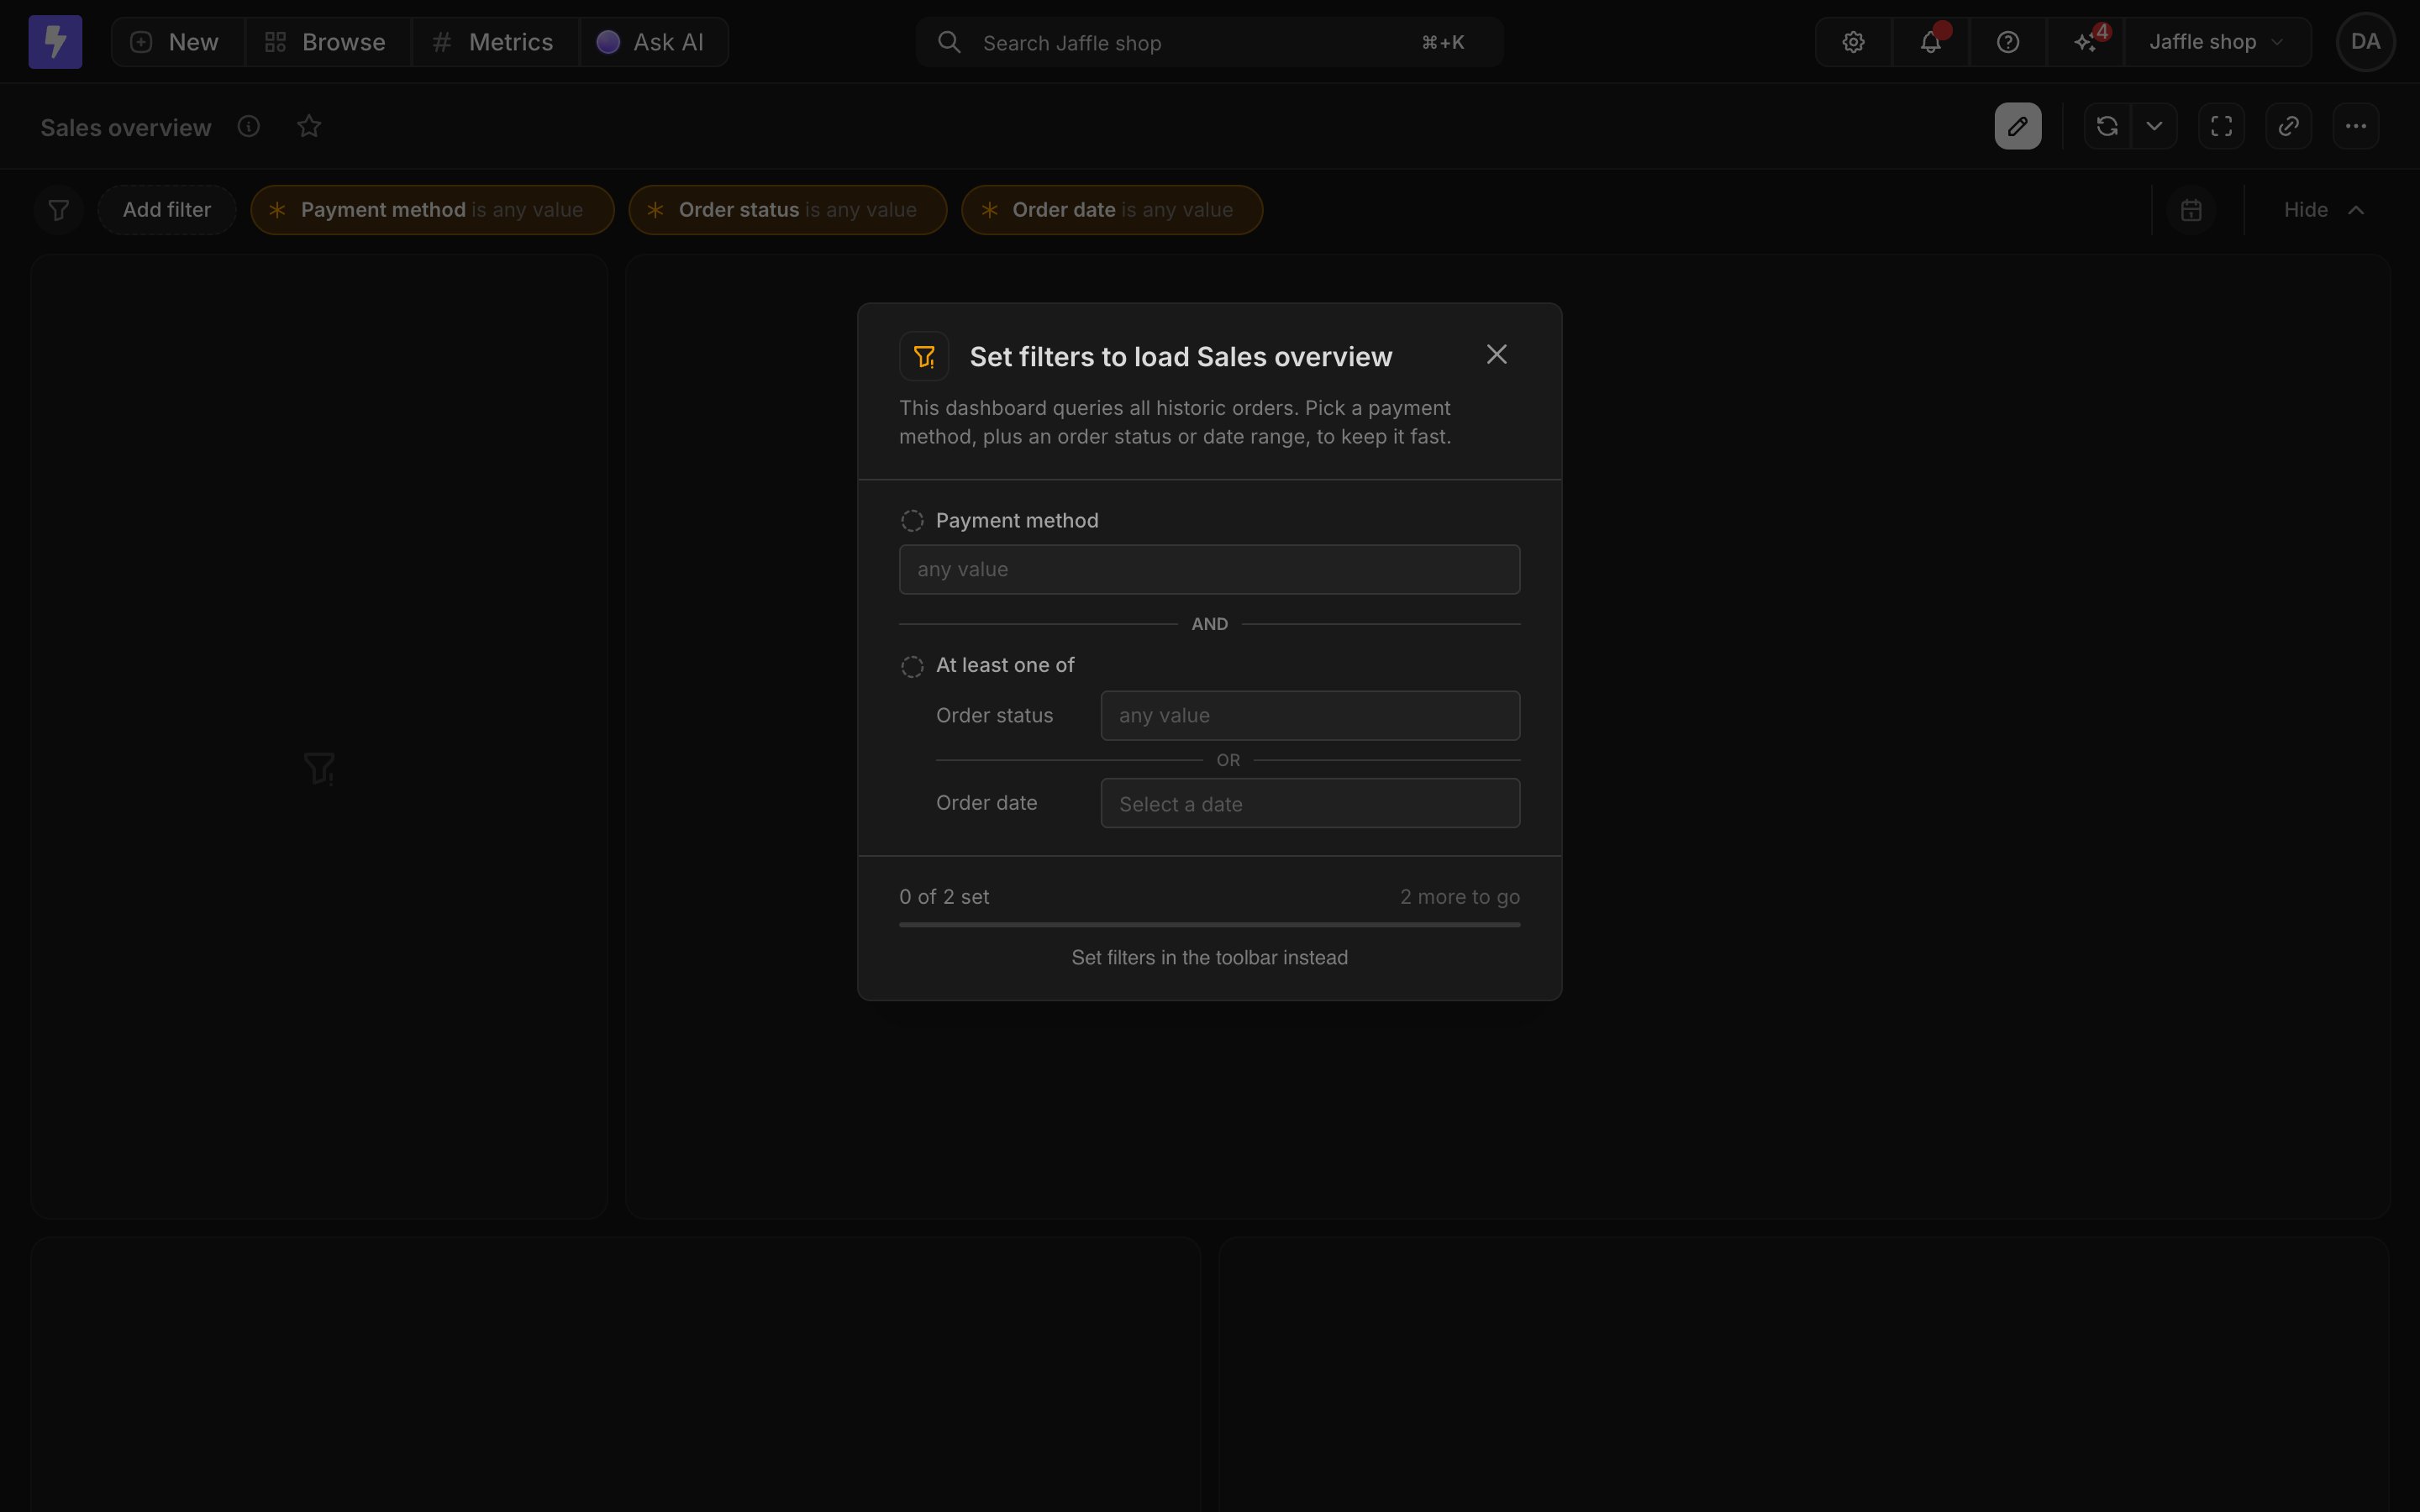
Task: Open the help question mark icon
Action: [2007, 42]
